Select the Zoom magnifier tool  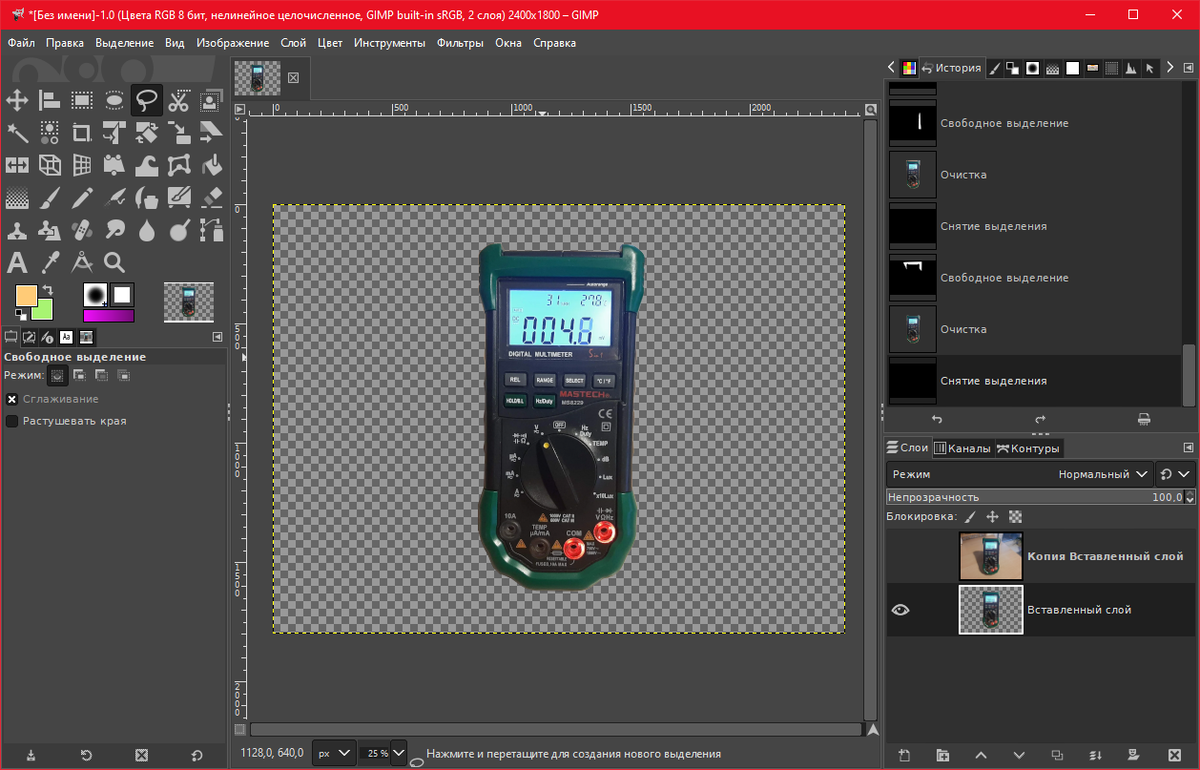(115, 263)
